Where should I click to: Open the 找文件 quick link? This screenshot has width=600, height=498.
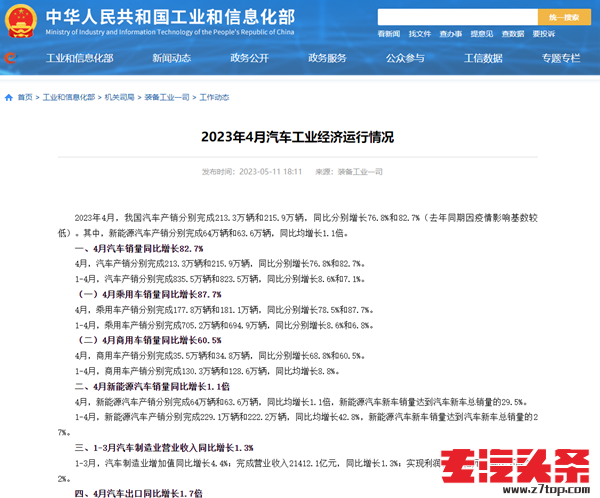[420, 34]
